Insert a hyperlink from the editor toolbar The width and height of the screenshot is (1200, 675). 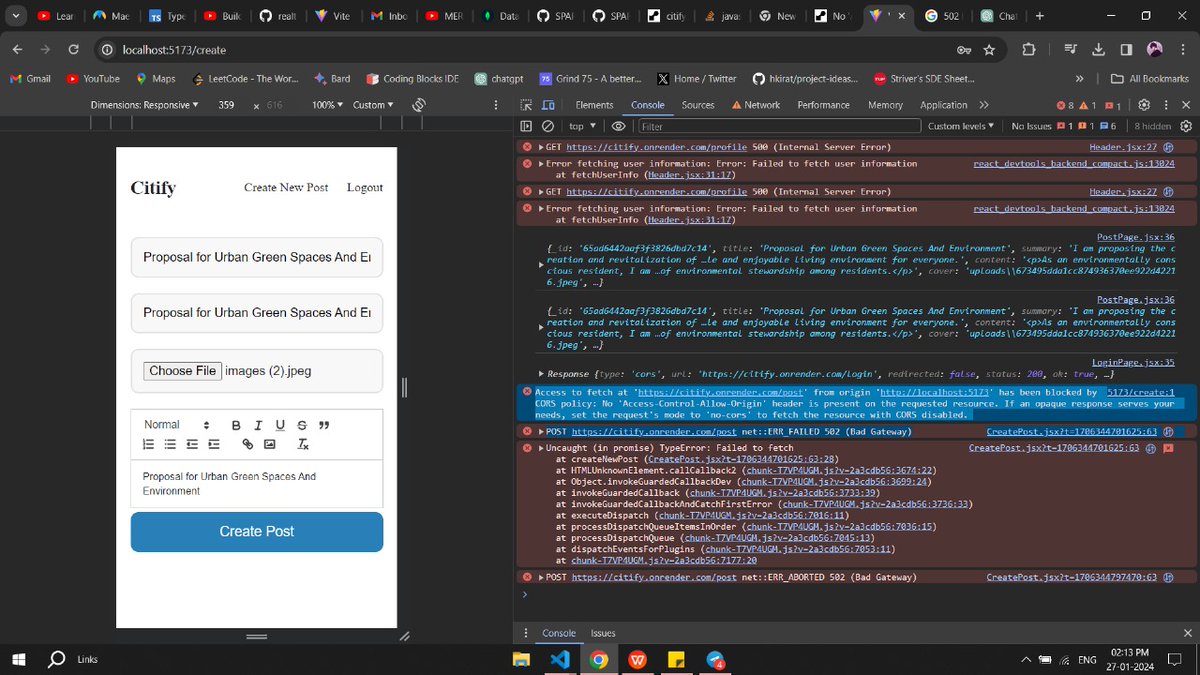point(247,443)
